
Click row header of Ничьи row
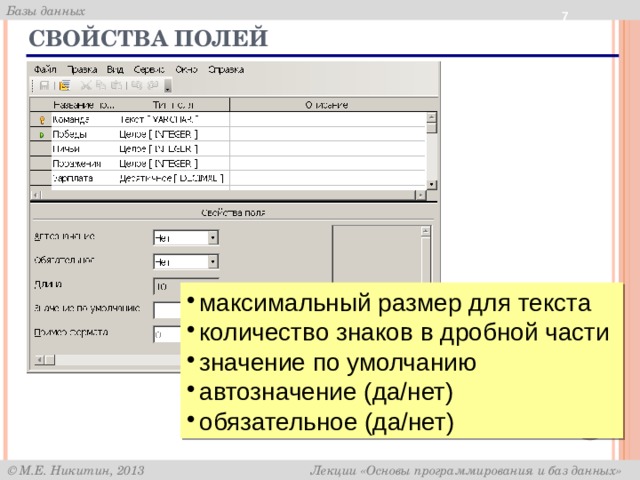coord(41,149)
